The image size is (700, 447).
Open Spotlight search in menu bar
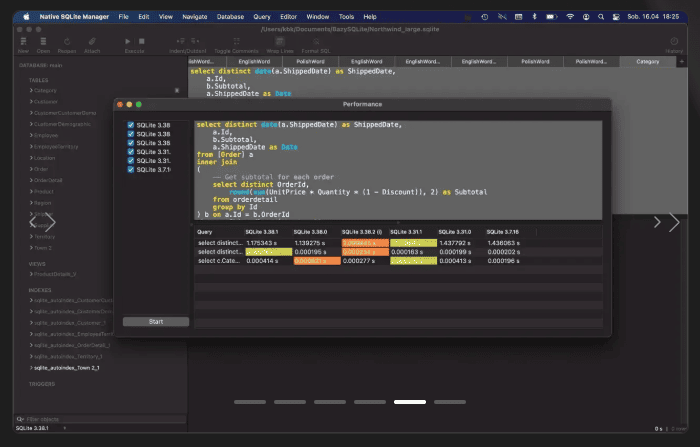(601, 17)
